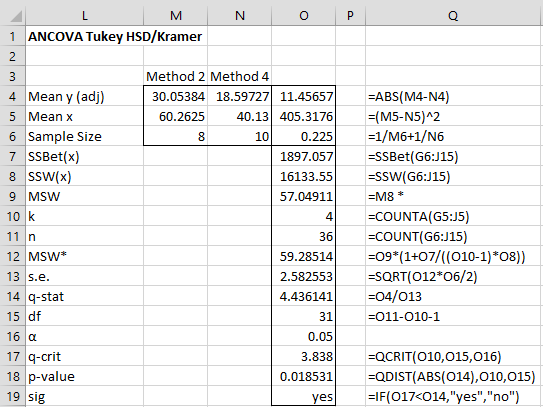
Task: Select the q-crit value 3.838
Action: [303, 356]
